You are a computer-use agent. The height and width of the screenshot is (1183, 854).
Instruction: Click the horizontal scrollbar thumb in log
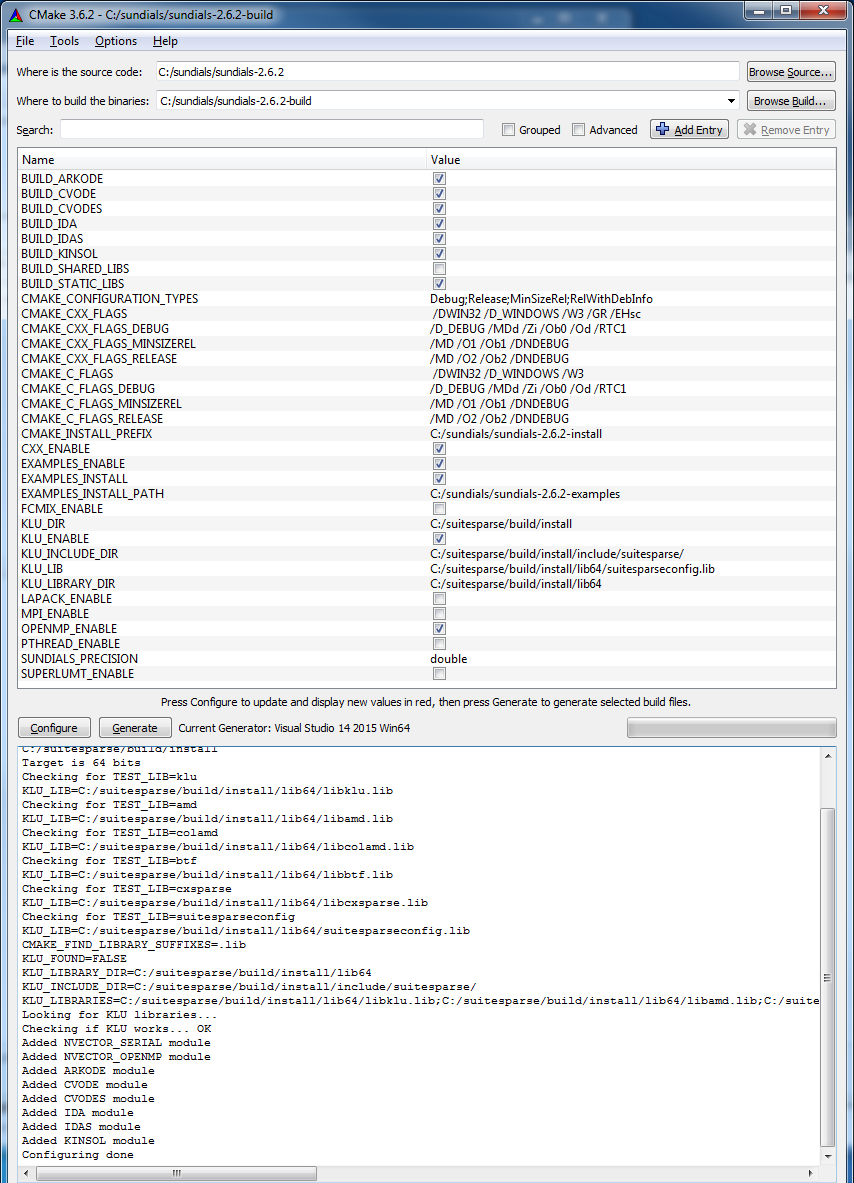click(x=177, y=1173)
